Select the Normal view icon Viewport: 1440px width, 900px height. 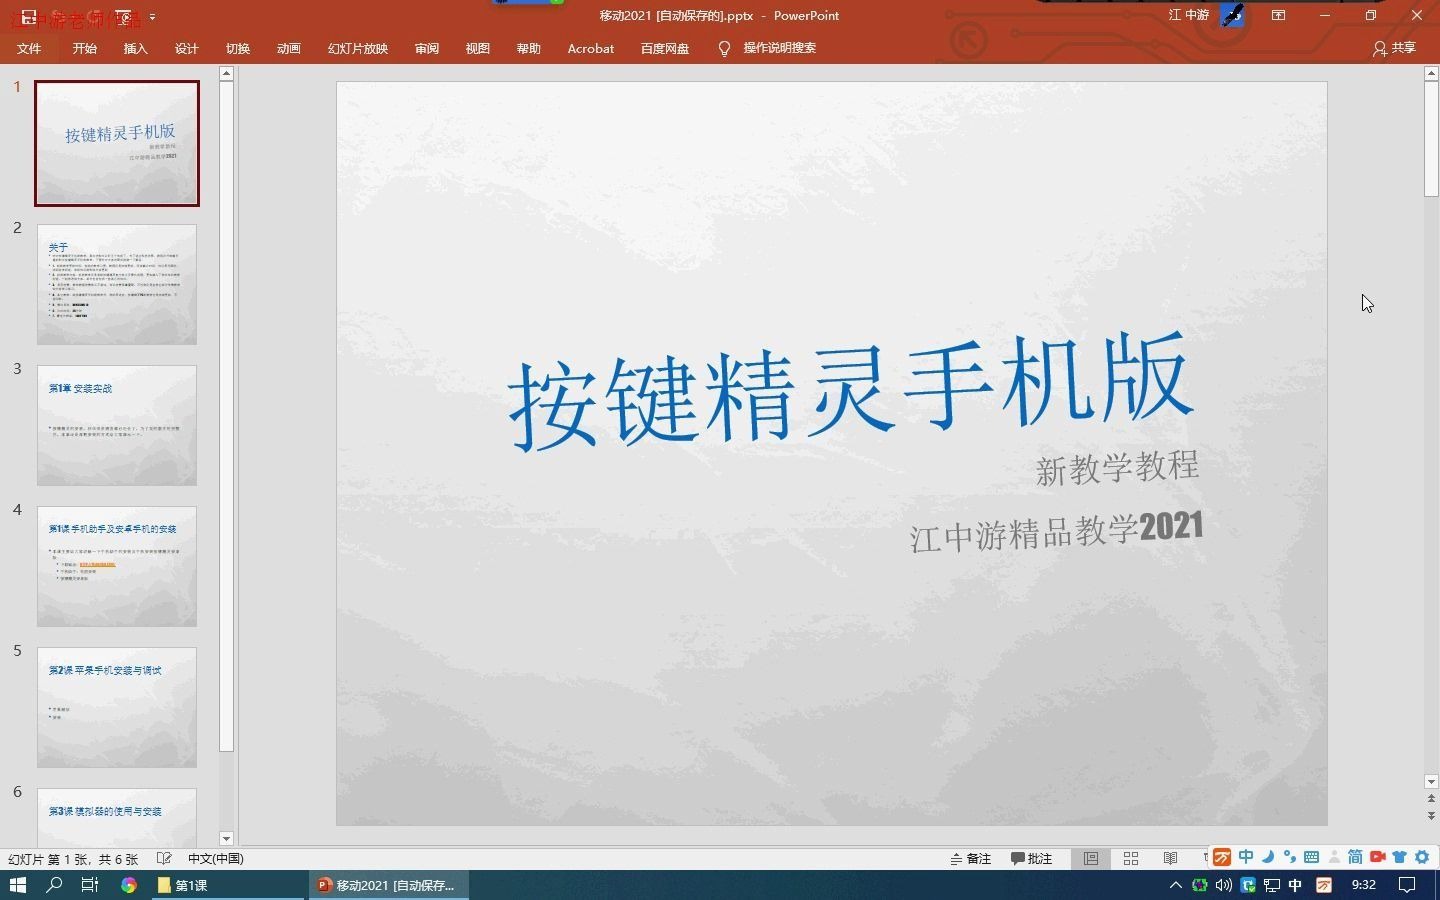click(x=1091, y=858)
